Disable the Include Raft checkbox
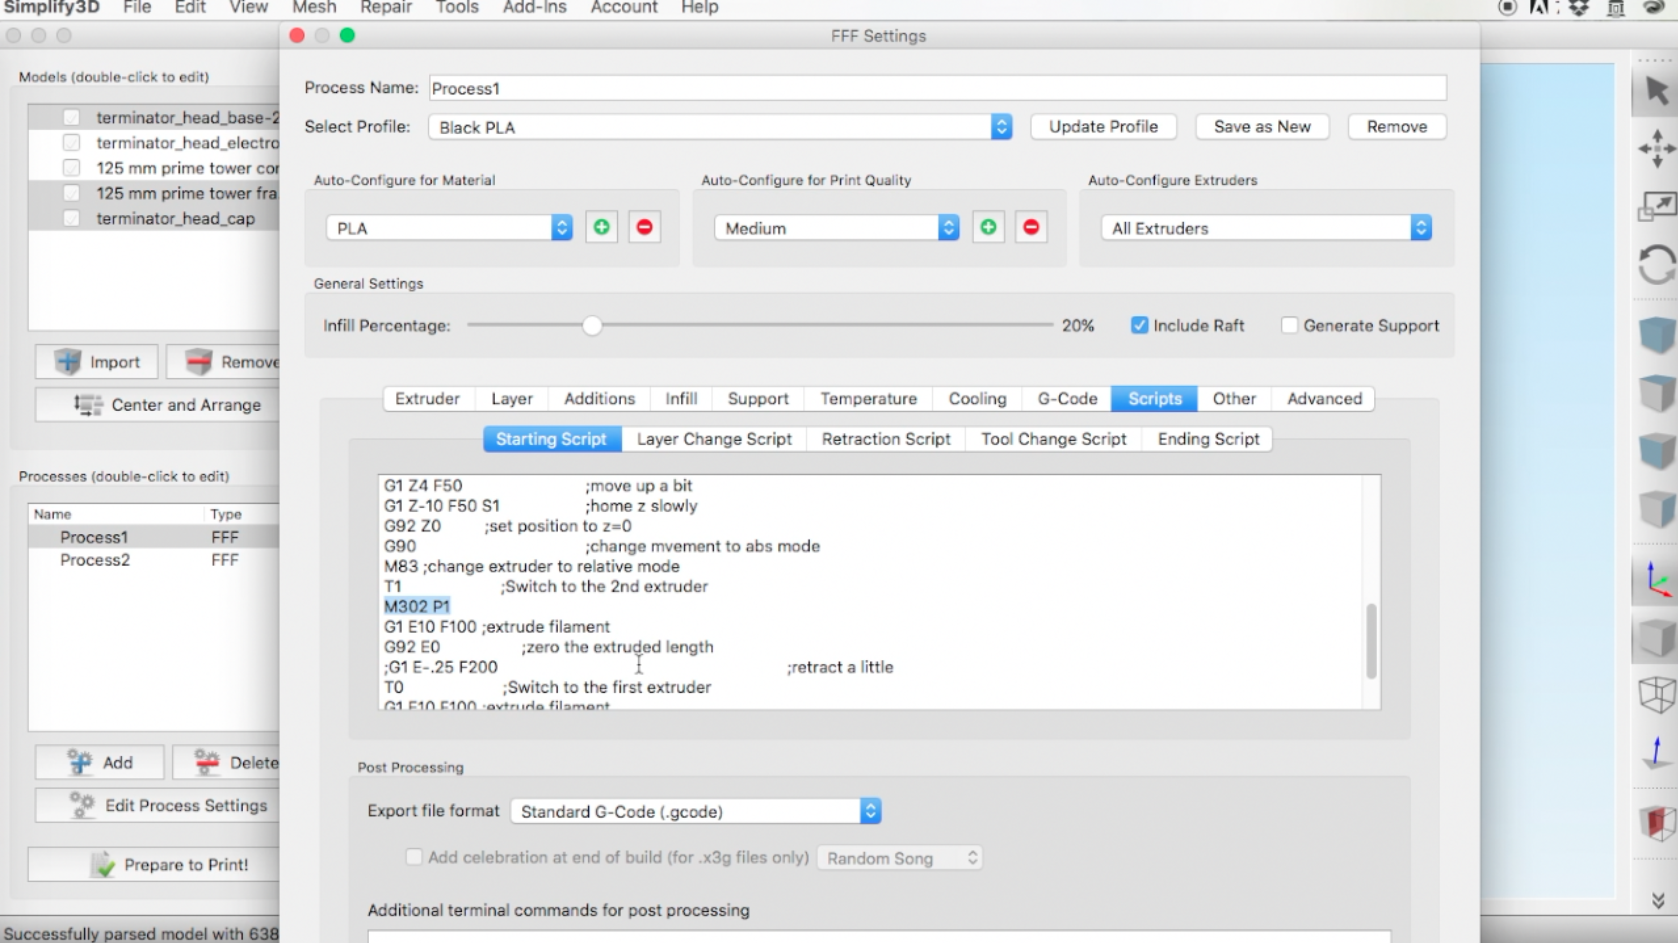The width and height of the screenshot is (1678, 943). 1139,325
